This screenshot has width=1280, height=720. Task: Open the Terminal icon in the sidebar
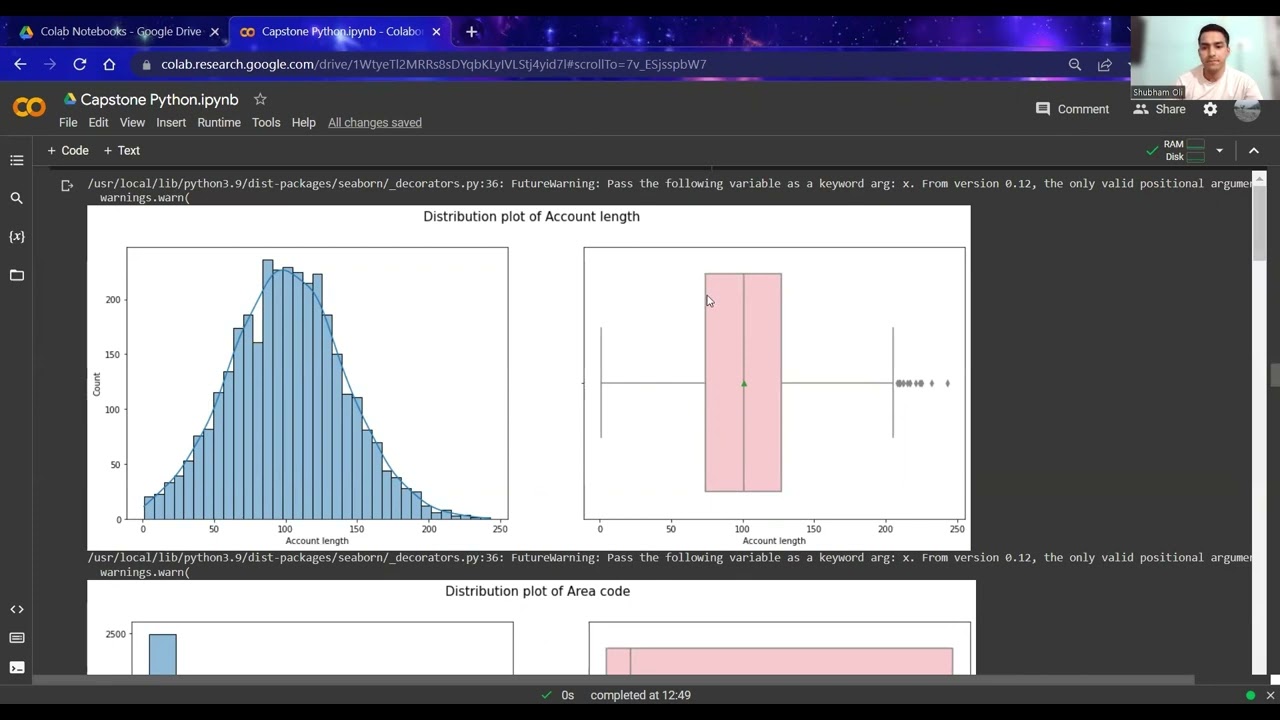coord(17,667)
